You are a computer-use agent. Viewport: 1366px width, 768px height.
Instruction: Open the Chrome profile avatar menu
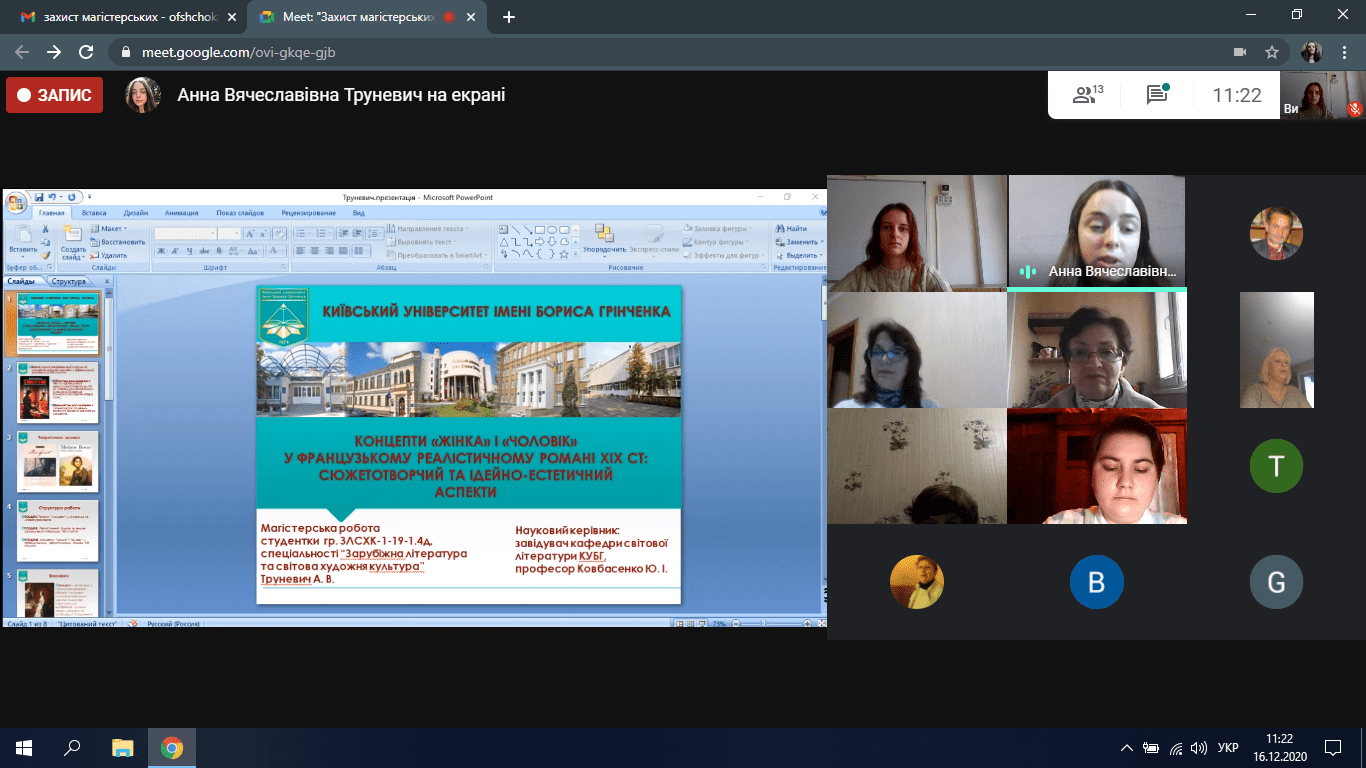1311,52
